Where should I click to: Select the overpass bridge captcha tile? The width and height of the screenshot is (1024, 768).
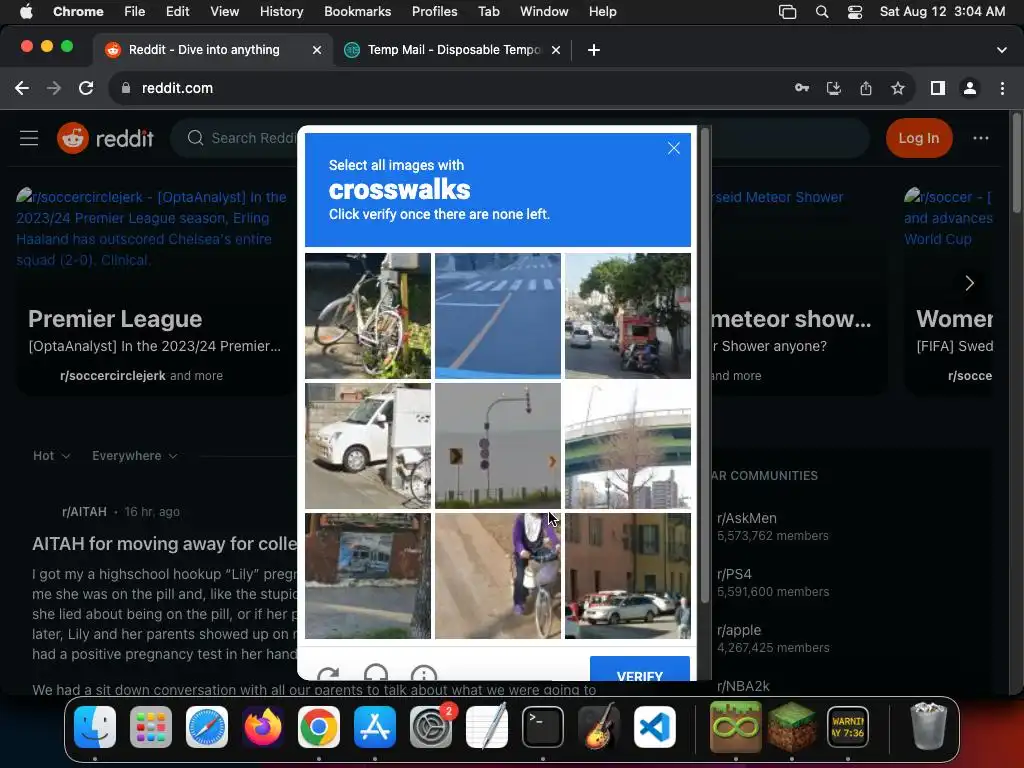pos(628,446)
